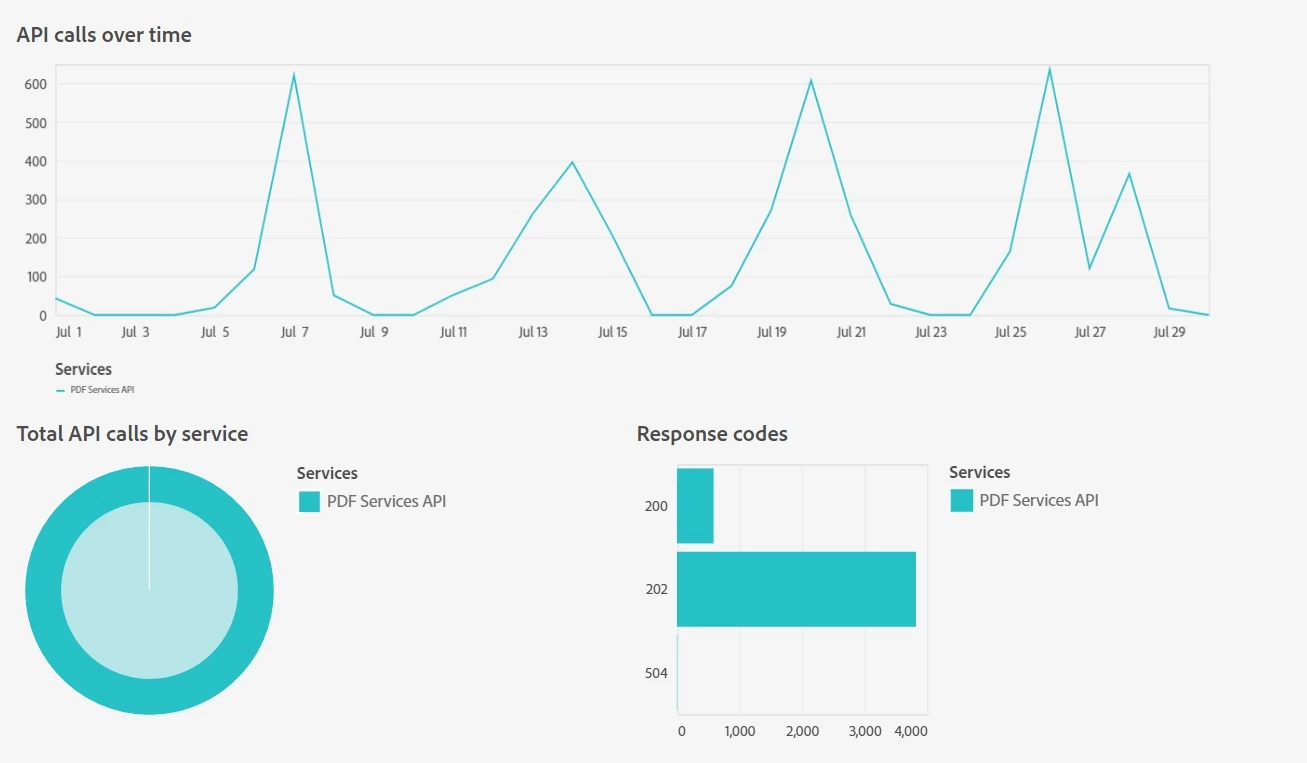Click the '202' response code label

click(x=656, y=589)
